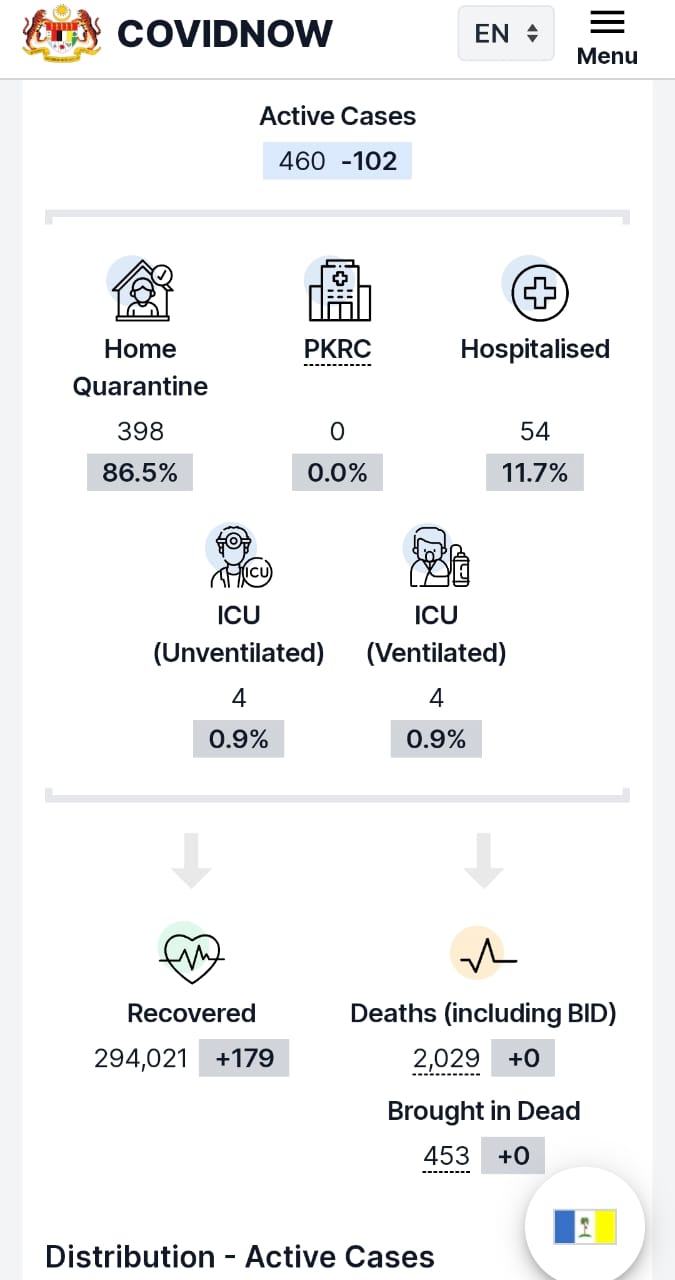Click the Deaths heartbeat line icon
The height and width of the screenshot is (1280, 675).
(483, 954)
